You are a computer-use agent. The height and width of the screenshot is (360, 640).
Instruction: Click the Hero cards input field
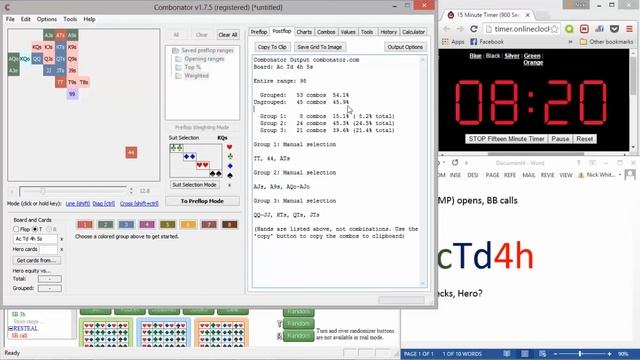[49, 249]
